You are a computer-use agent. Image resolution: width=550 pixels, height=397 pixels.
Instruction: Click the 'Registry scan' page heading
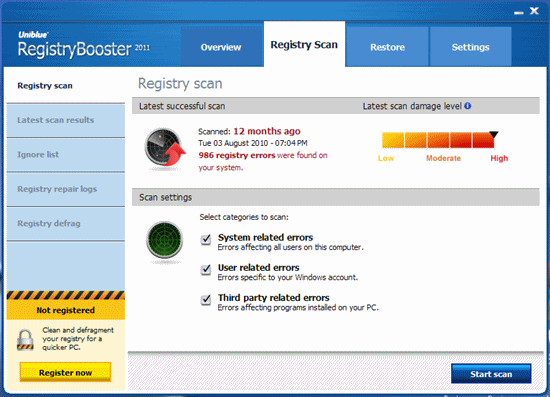pyautogui.click(x=180, y=84)
